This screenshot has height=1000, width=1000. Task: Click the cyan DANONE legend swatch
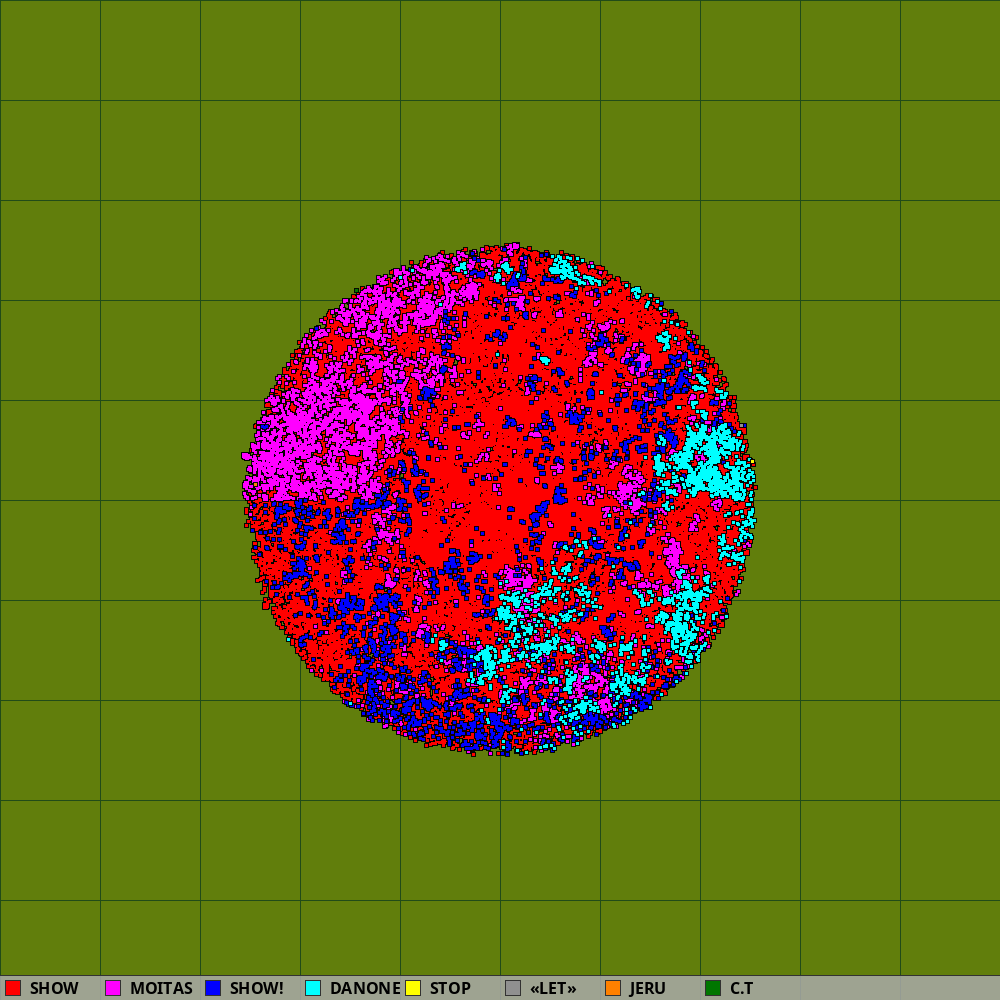point(313,988)
